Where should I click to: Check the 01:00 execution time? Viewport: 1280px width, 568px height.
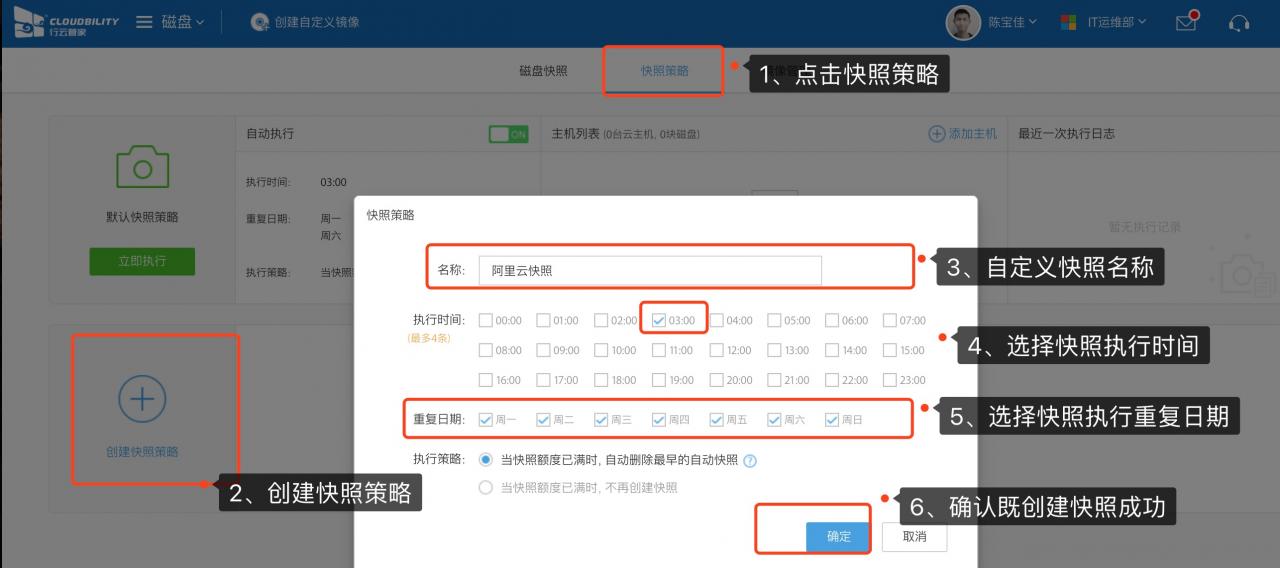(543, 321)
